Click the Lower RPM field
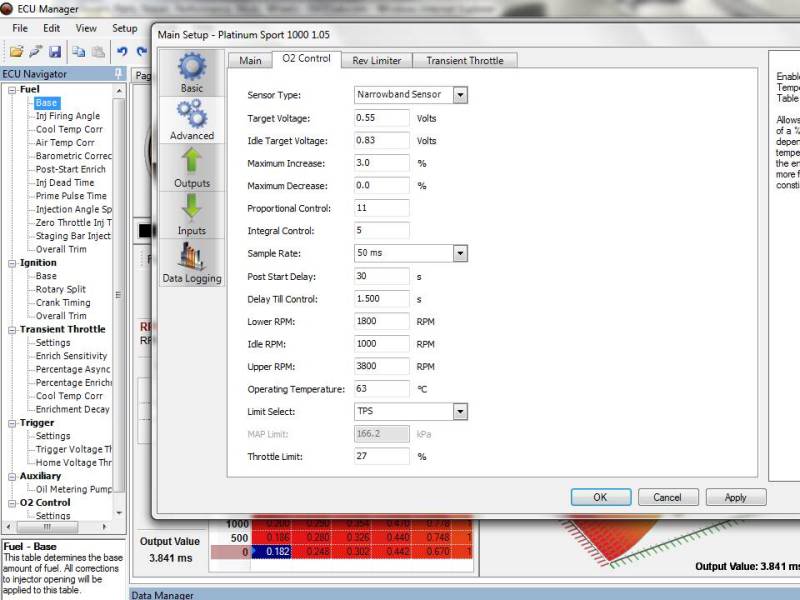800x600 pixels. (382, 321)
